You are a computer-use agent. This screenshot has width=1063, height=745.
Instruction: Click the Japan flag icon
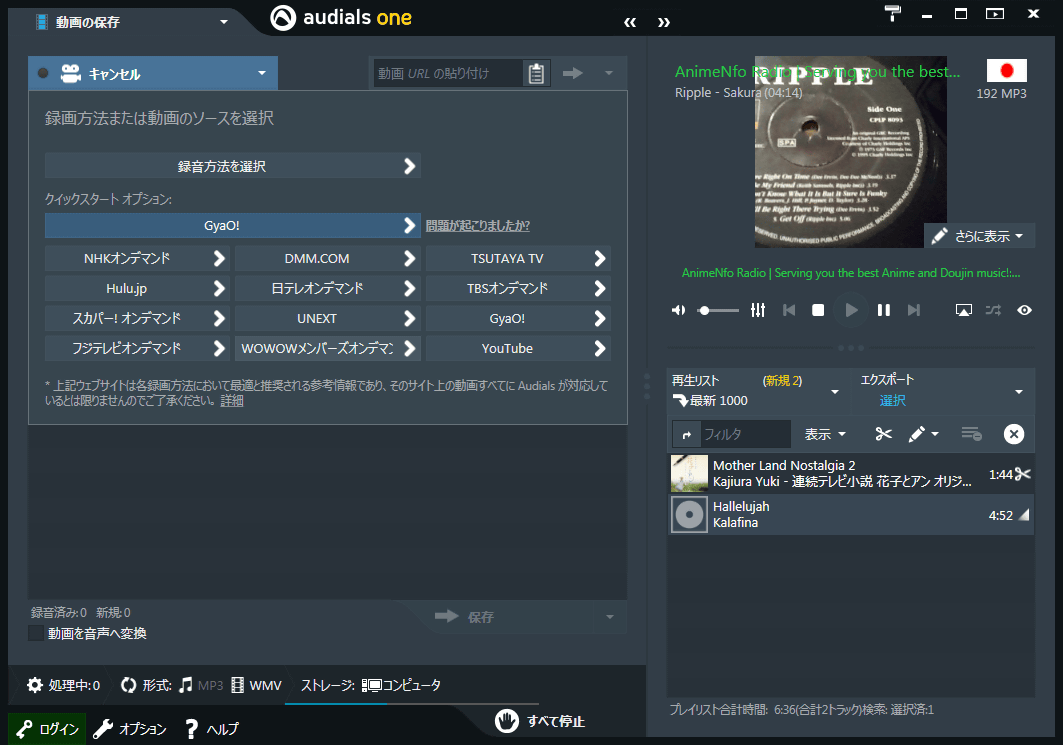1007,71
